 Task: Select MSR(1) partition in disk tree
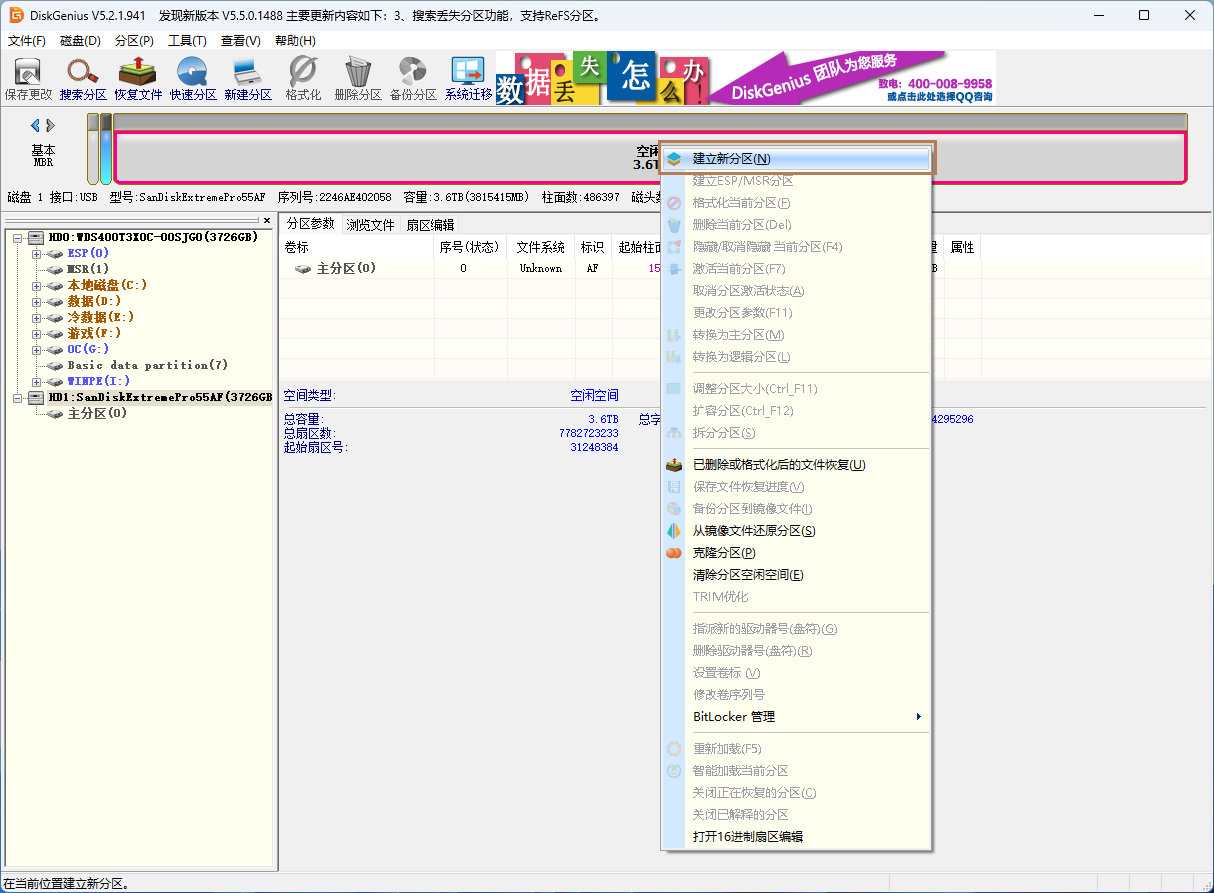point(88,269)
